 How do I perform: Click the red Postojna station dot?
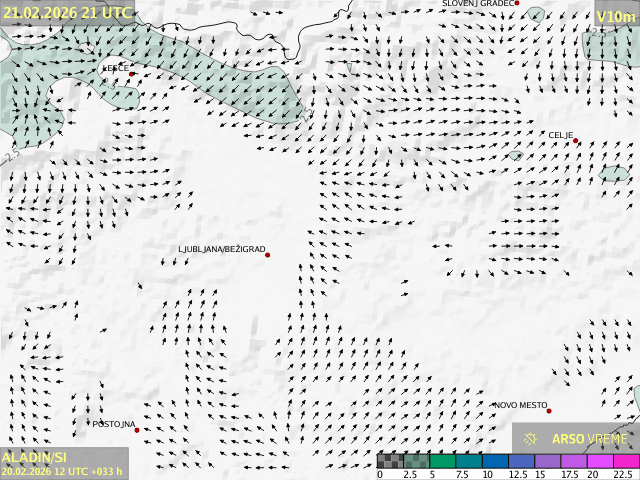click(x=137, y=430)
